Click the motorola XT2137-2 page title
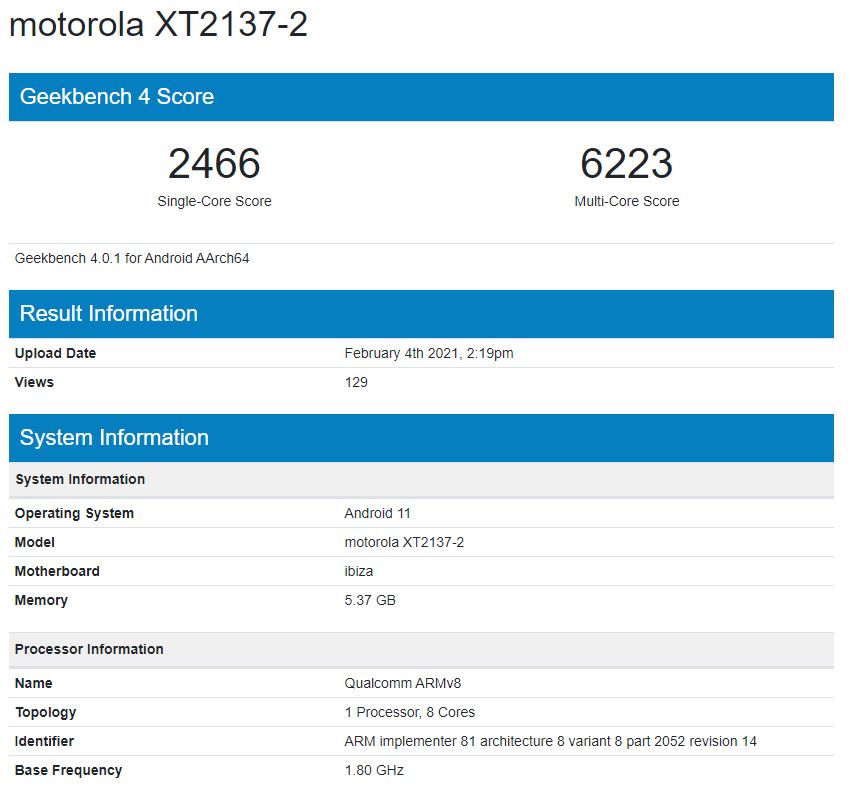850x799 pixels. click(158, 24)
